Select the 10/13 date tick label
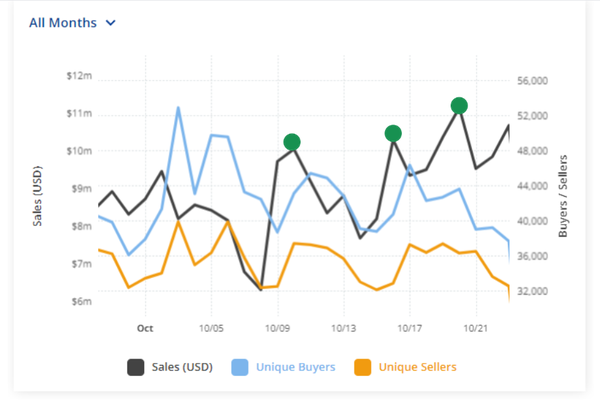The height and width of the screenshot is (400, 600). 344,327
